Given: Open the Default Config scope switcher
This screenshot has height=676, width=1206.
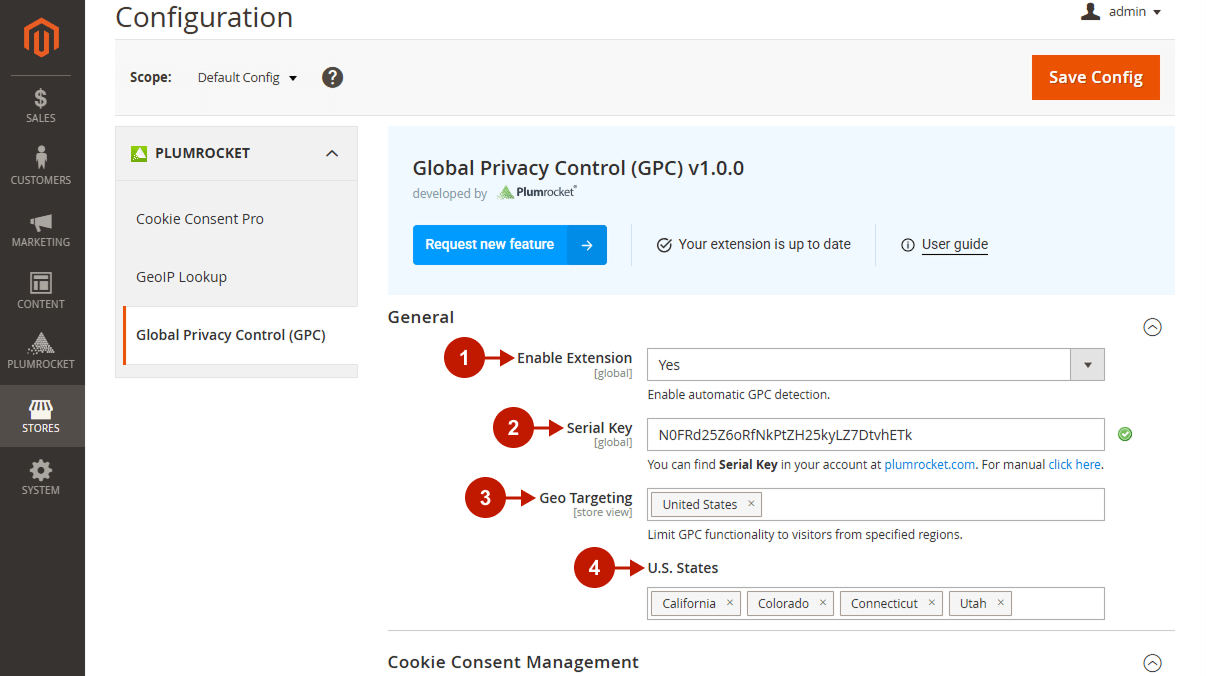Looking at the screenshot, I should click(x=247, y=77).
